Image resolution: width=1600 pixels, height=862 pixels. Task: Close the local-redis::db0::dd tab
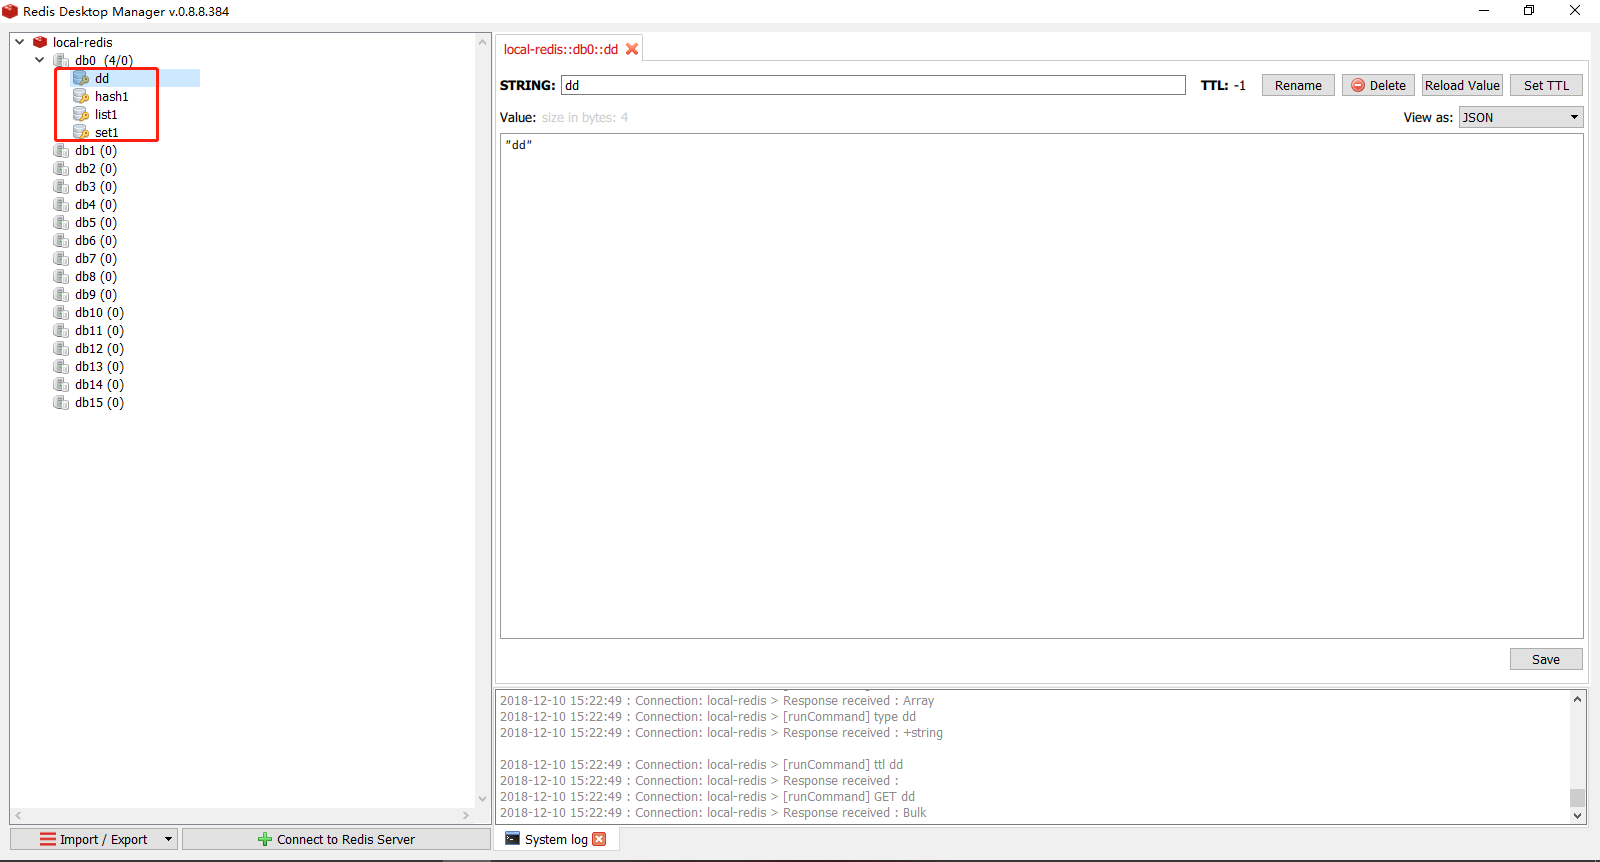[632, 49]
